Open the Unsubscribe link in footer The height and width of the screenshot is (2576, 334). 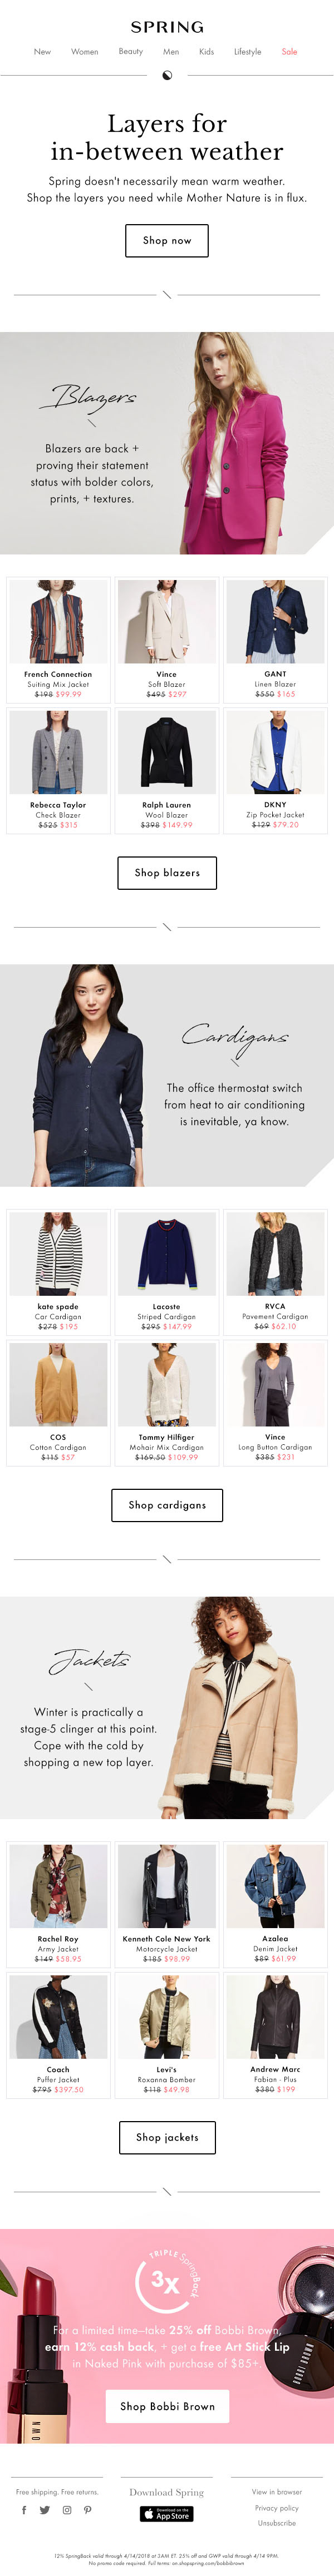pos(276,2523)
